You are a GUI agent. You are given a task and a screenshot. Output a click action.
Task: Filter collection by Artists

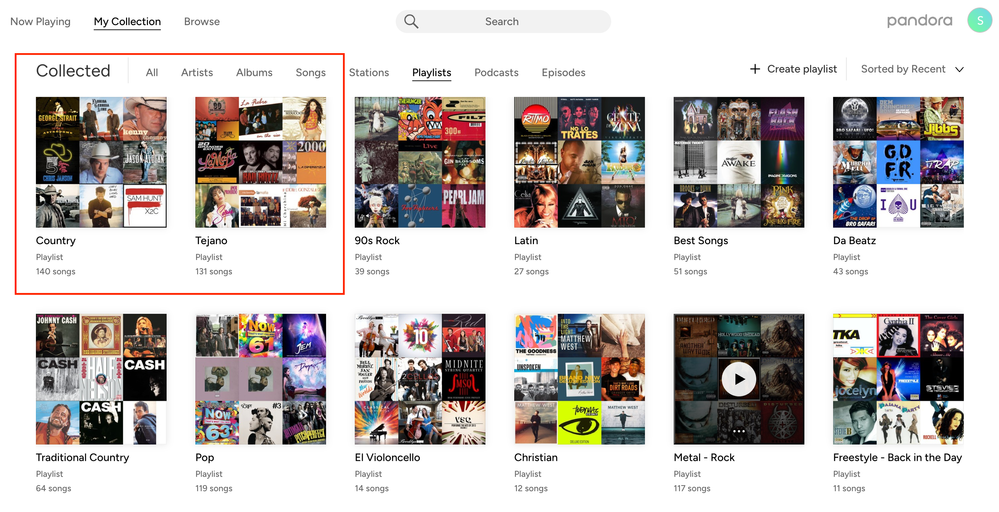click(197, 73)
